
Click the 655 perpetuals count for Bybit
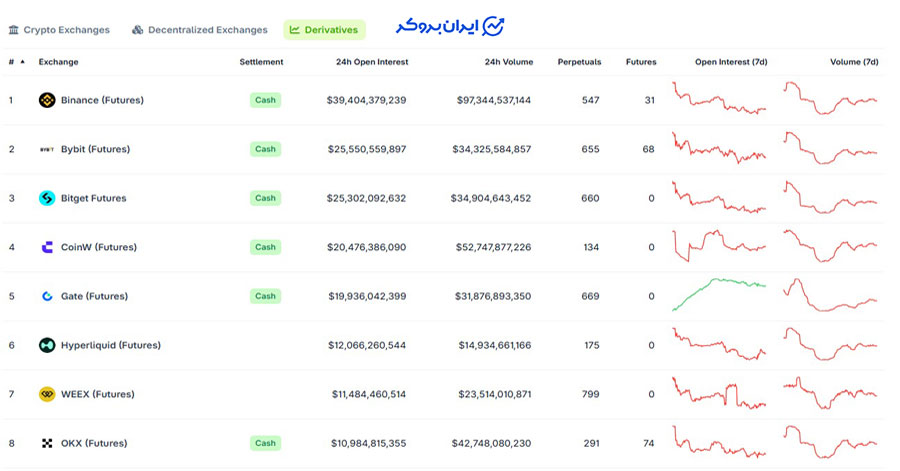[590, 149]
